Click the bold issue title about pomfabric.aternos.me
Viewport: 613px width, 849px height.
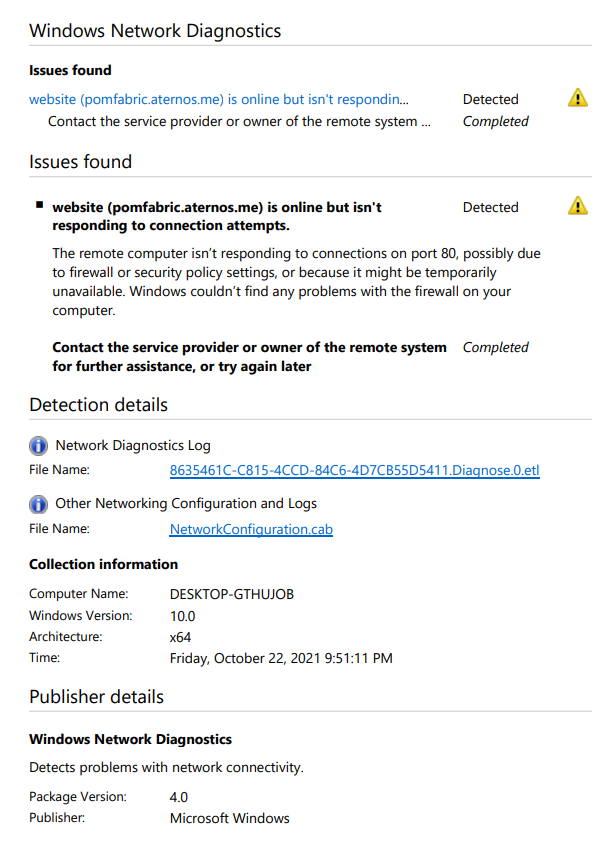pos(217,216)
